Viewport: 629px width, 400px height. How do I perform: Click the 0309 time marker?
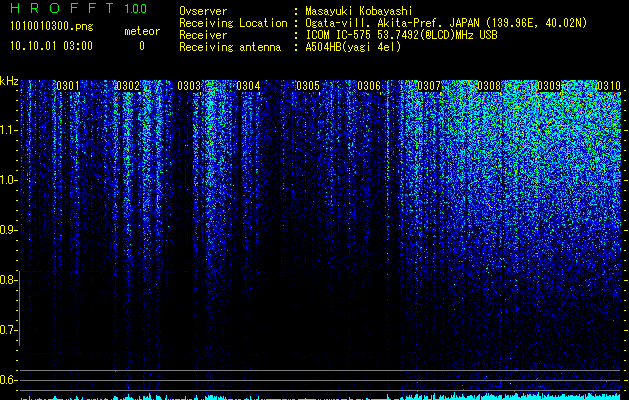click(549, 86)
